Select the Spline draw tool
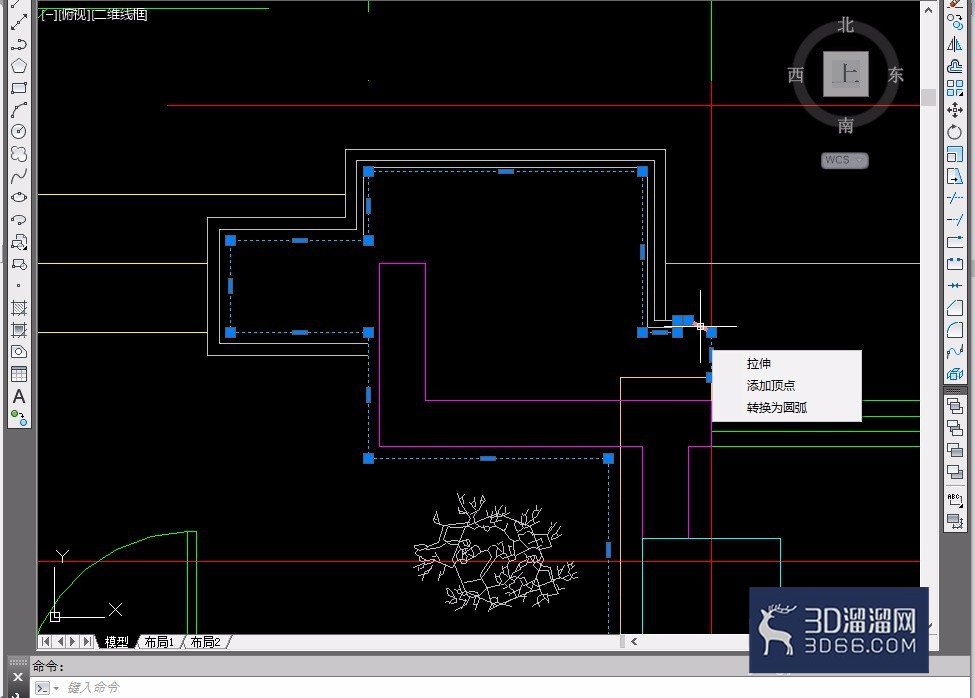The image size is (975, 698). tap(19, 176)
